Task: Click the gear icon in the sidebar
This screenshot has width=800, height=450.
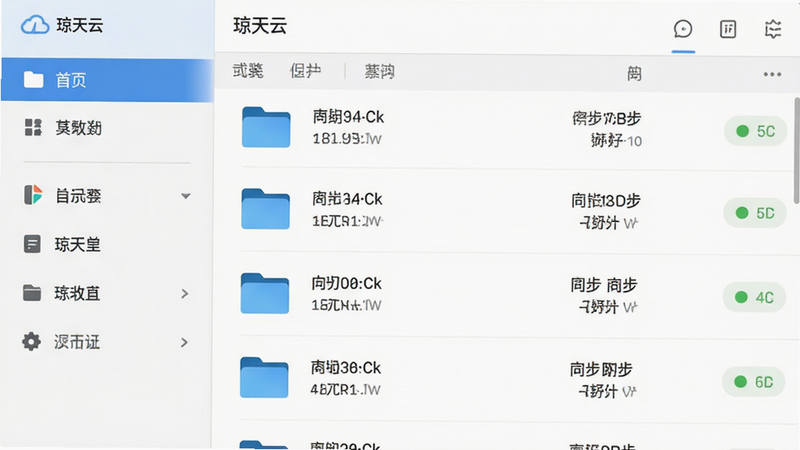Action: (x=31, y=341)
